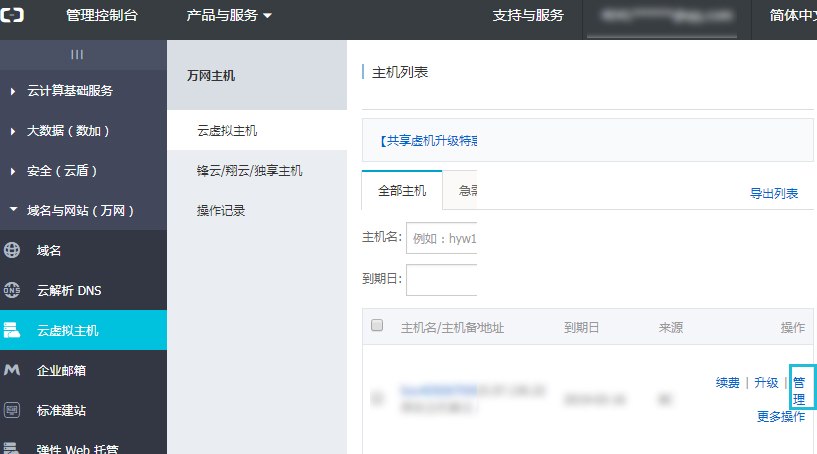Open the account email menu
The height and width of the screenshot is (454, 817).
point(666,17)
